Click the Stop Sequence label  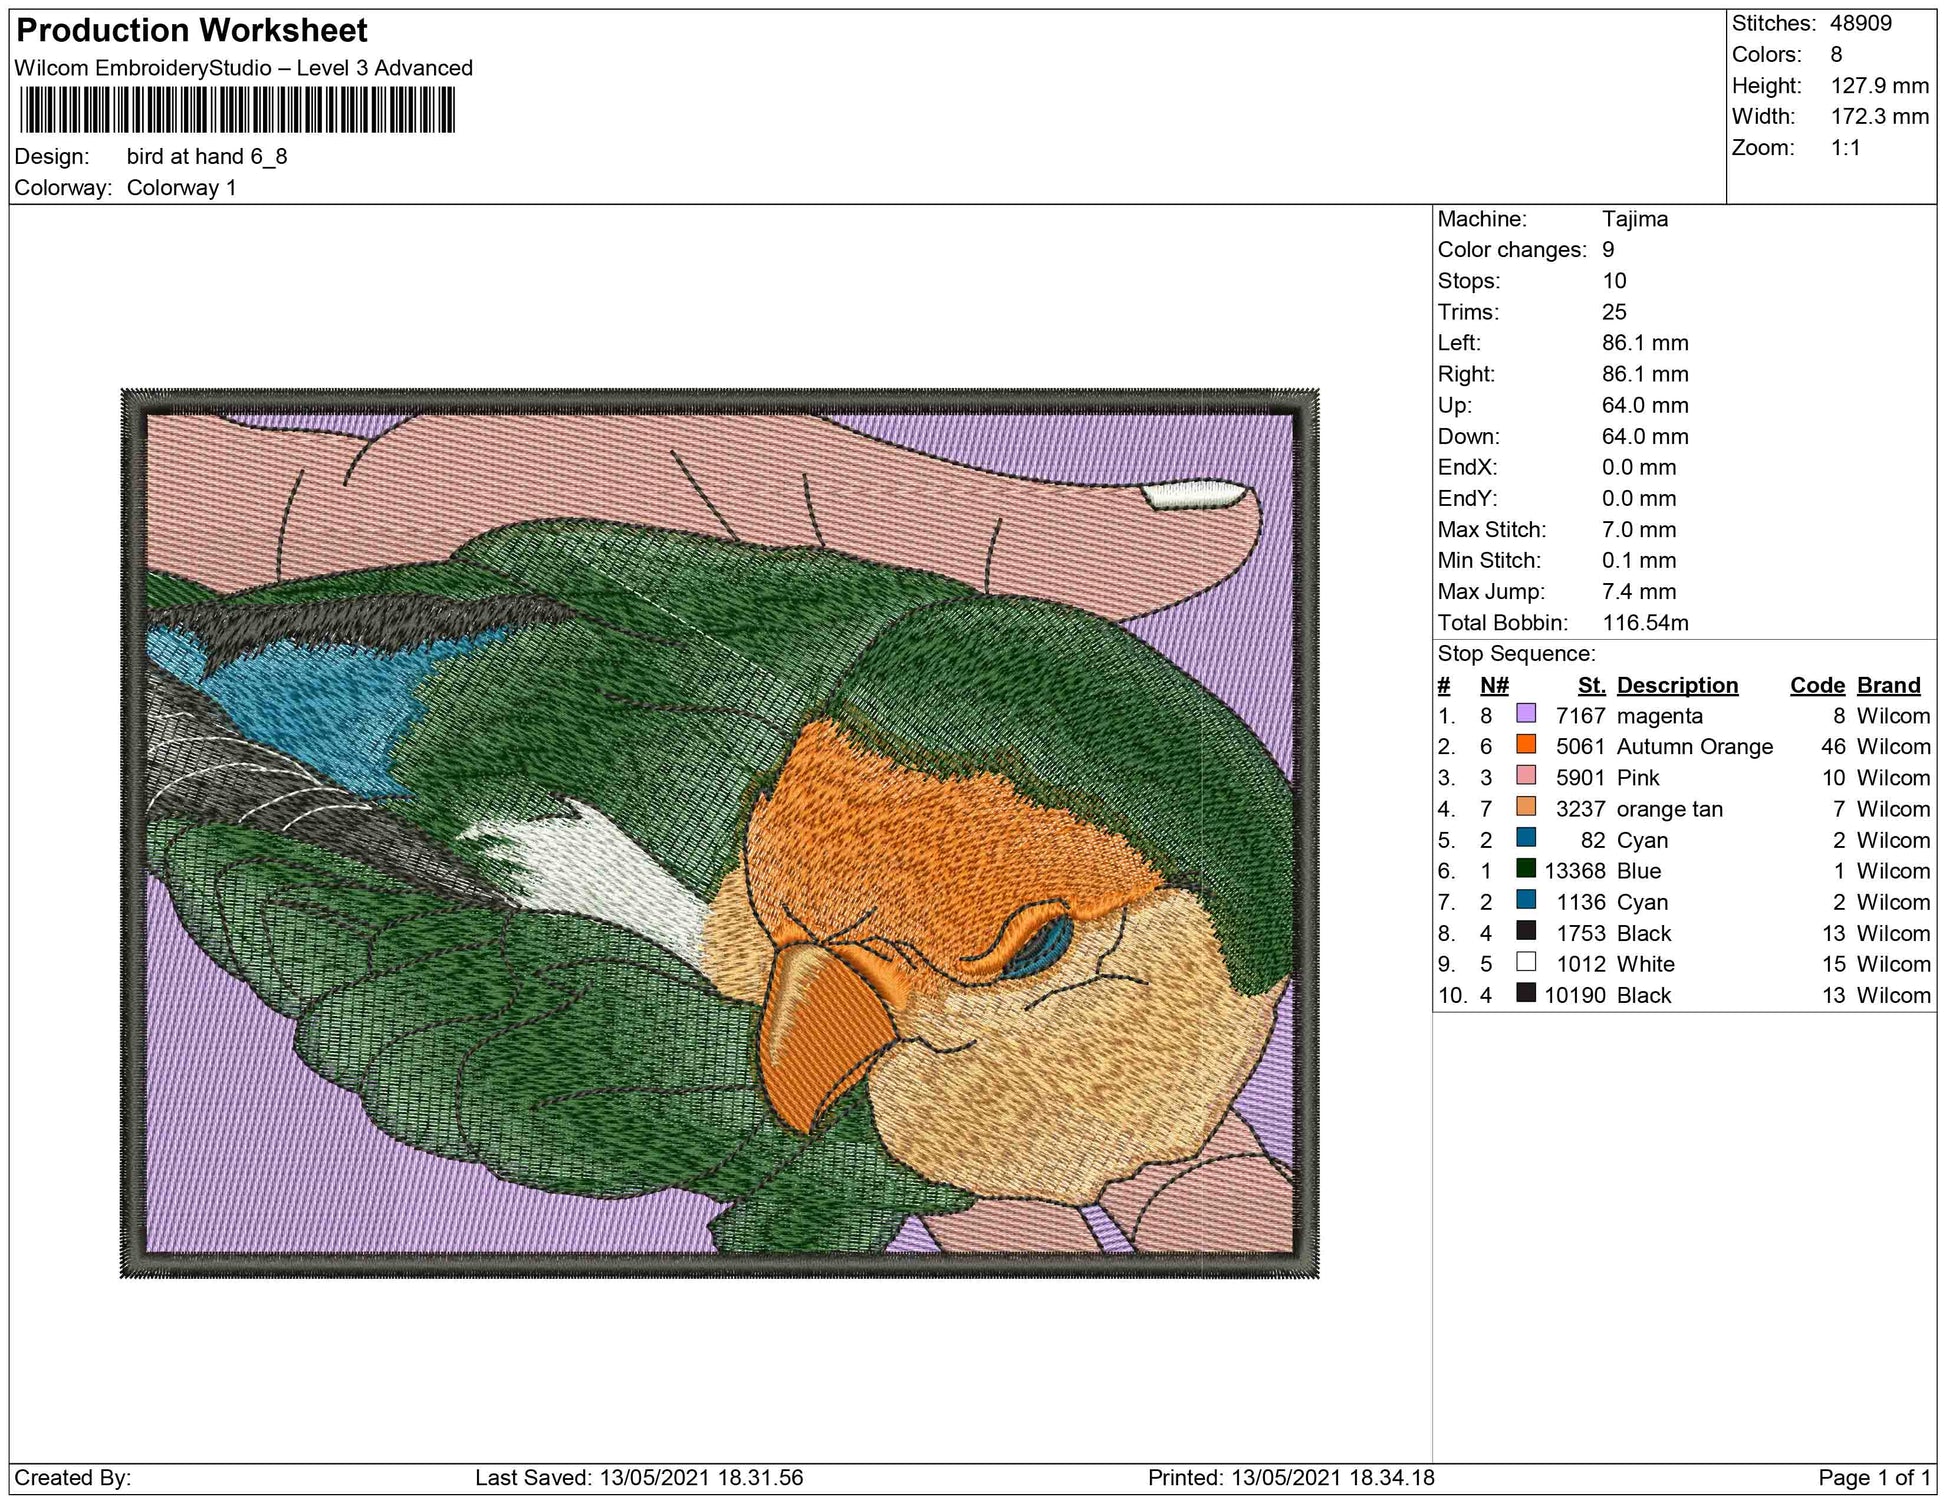pos(1516,654)
